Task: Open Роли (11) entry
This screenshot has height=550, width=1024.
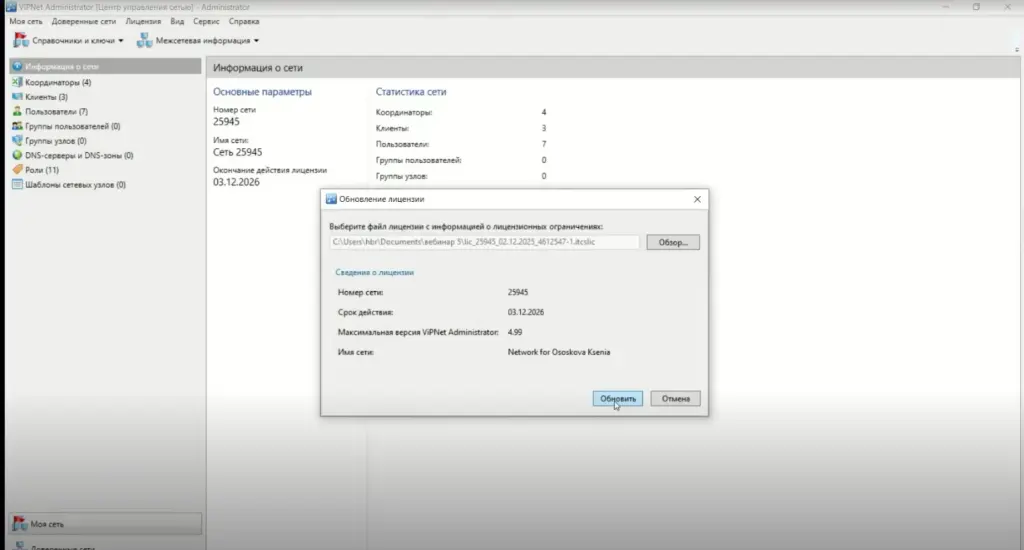Action: pos(42,170)
